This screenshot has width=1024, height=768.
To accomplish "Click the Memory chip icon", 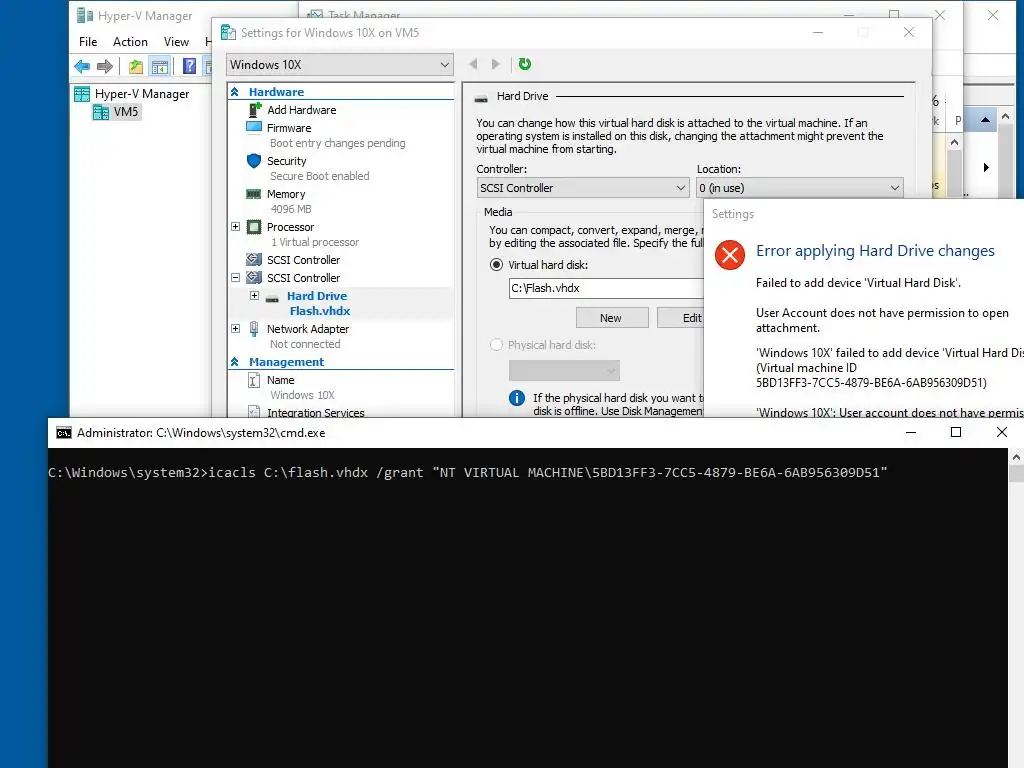I will tap(253, 194).
